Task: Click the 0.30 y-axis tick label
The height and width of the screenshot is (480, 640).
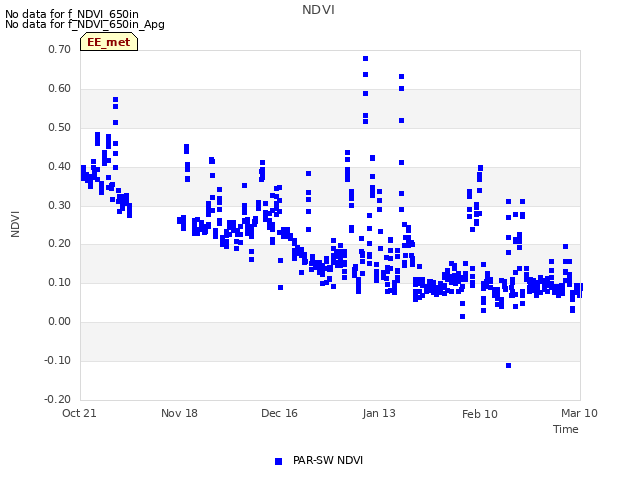Action: click(59, 205)
